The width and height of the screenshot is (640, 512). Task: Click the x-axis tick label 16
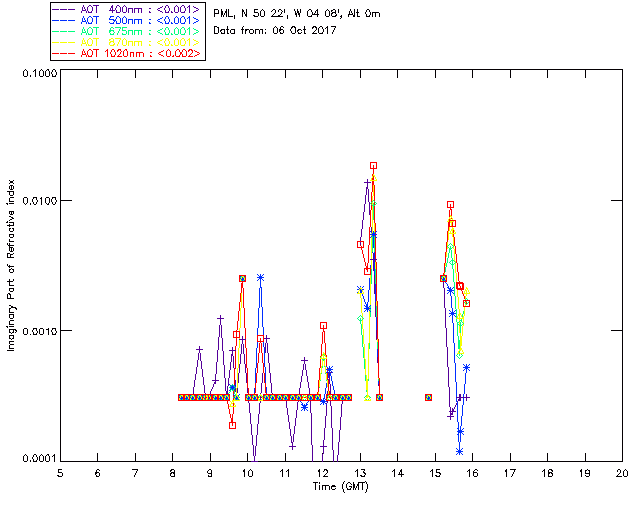[x=472, y=473]
